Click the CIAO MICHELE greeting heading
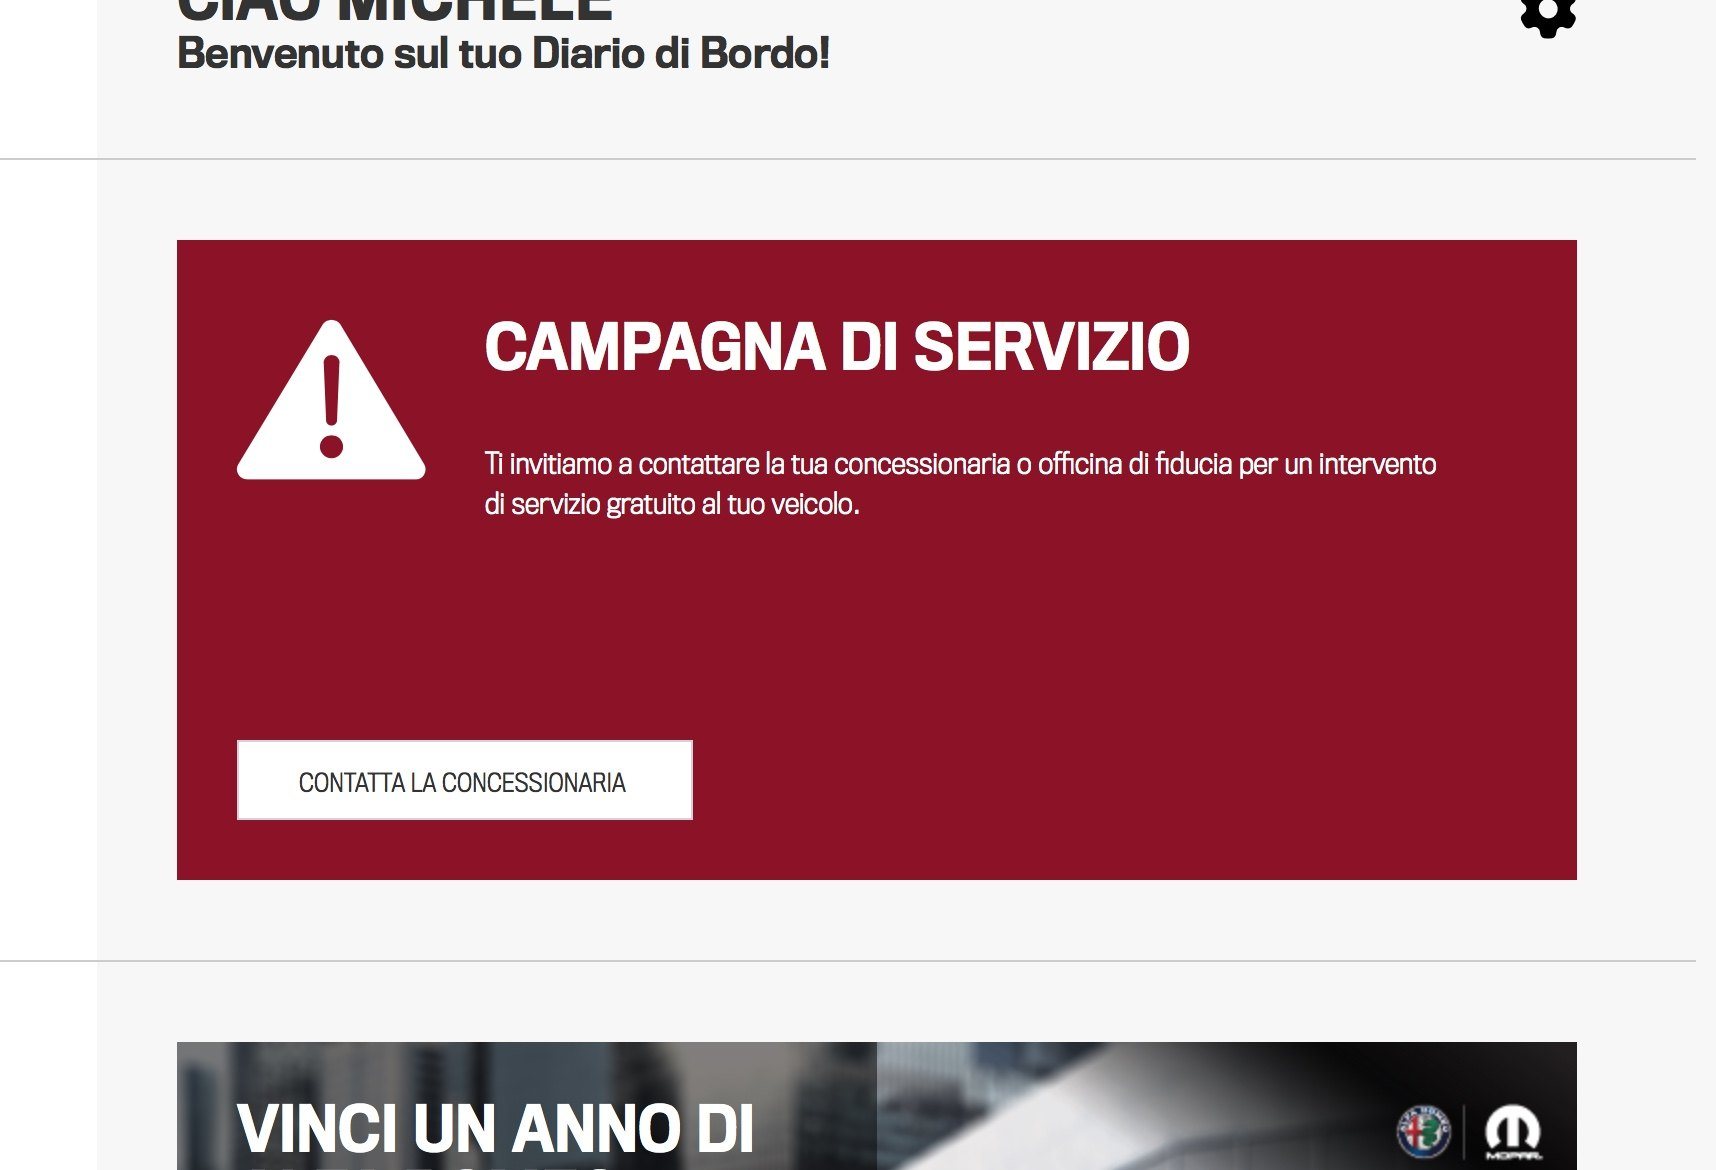1716x1170 pixels. (395, 10)
